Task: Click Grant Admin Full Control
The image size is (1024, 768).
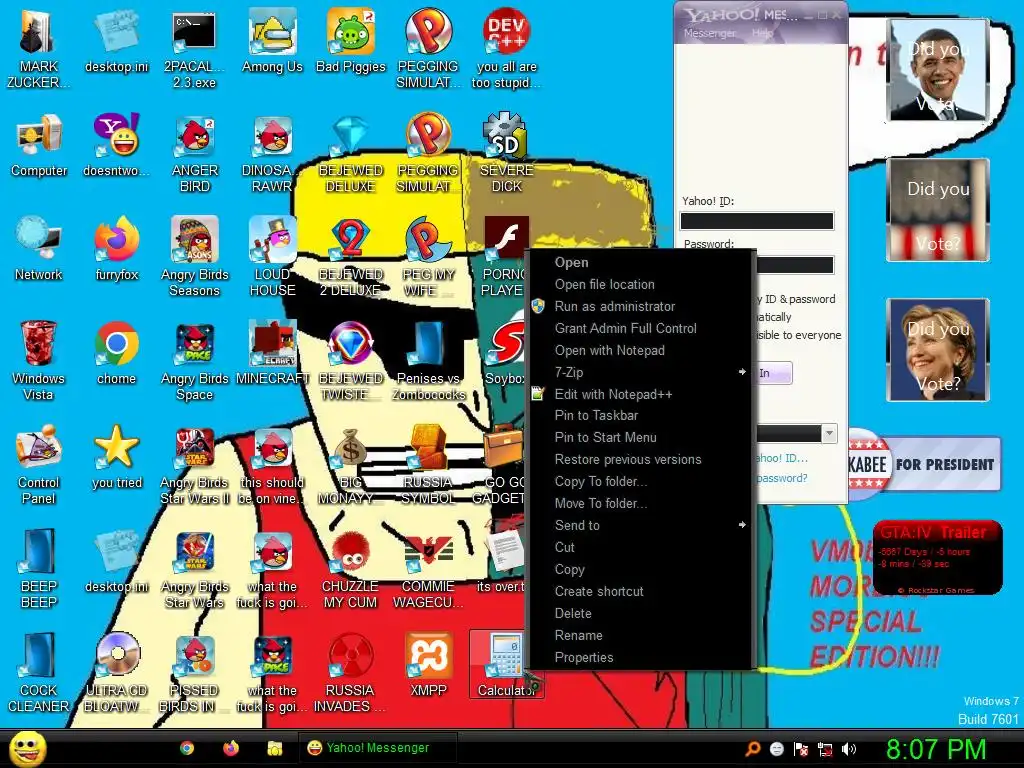Action: 626,328
